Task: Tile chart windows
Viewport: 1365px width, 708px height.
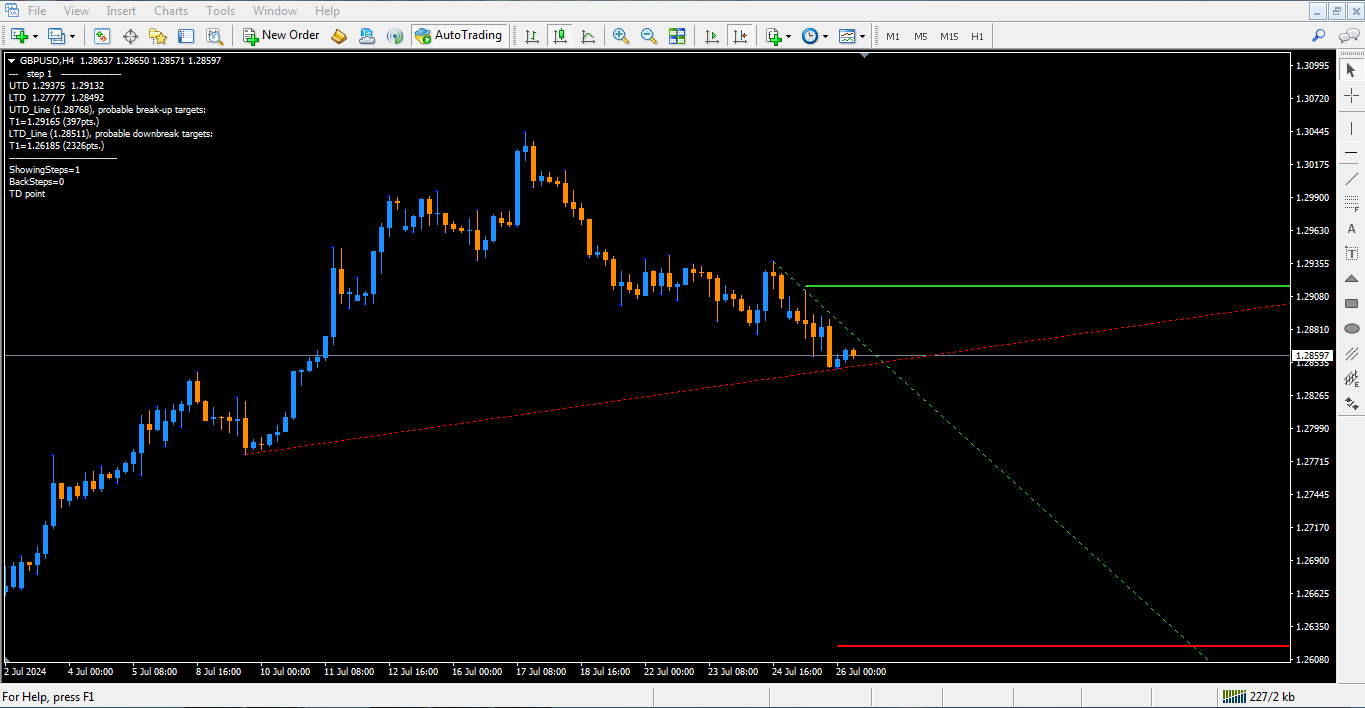Action: click(x=677, y=36)
